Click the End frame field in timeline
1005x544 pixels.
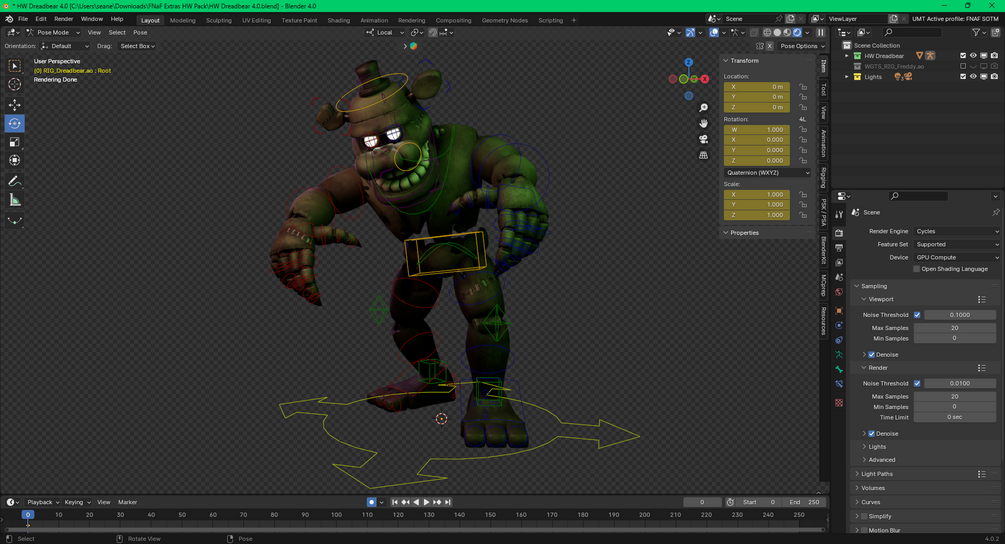(x=805, y=502)
